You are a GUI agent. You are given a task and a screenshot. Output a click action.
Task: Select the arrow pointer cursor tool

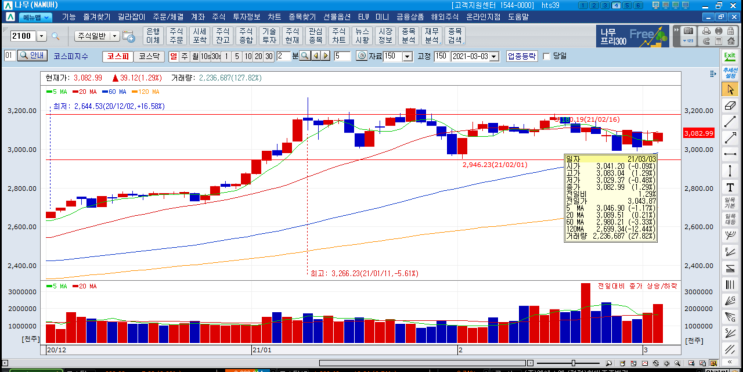pyautogui.click(x=729, y=89)
